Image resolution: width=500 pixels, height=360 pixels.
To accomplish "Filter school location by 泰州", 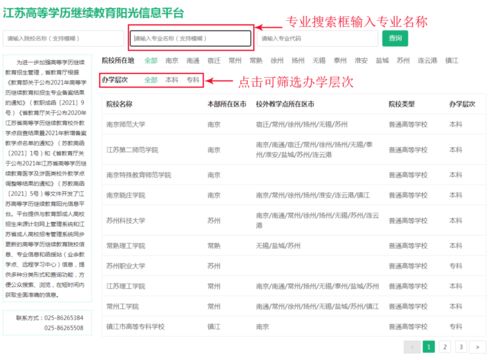I will tap(340, 60).
